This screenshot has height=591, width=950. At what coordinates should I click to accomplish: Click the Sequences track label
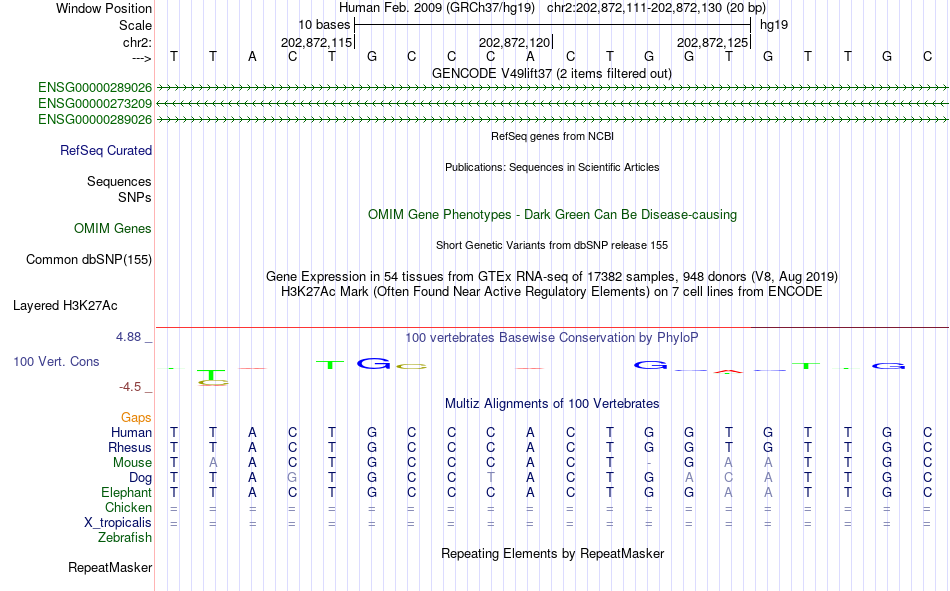pos(119,181)
